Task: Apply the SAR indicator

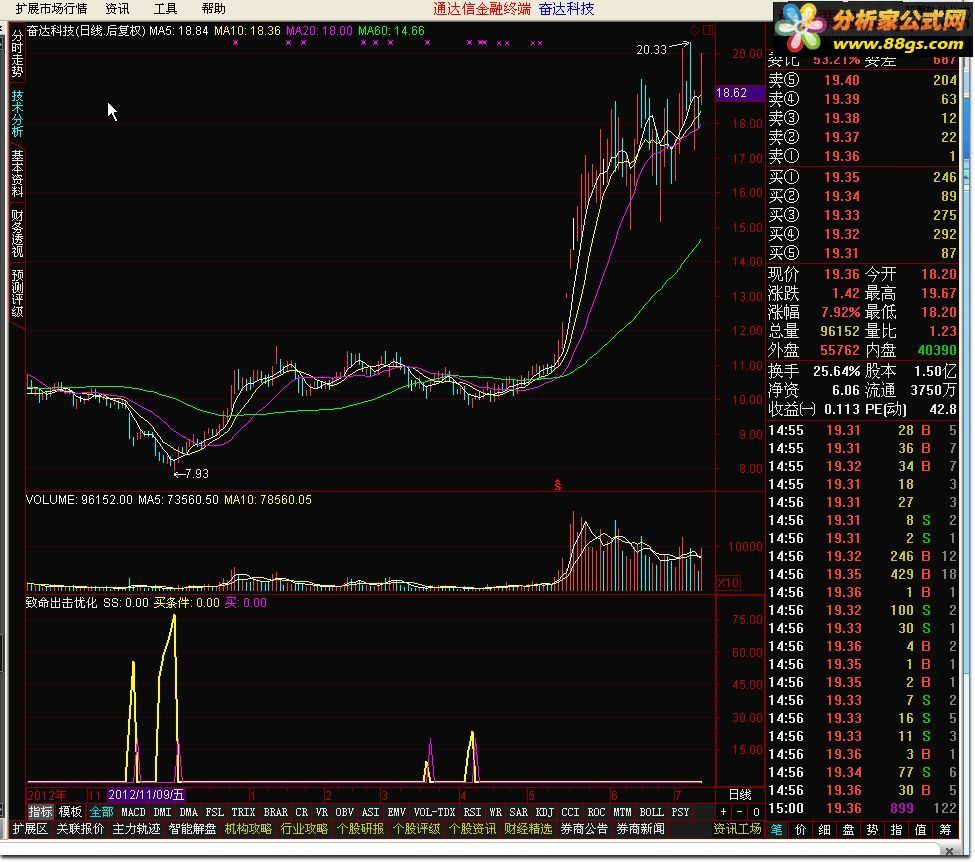Action: click(x=519, y=812)
